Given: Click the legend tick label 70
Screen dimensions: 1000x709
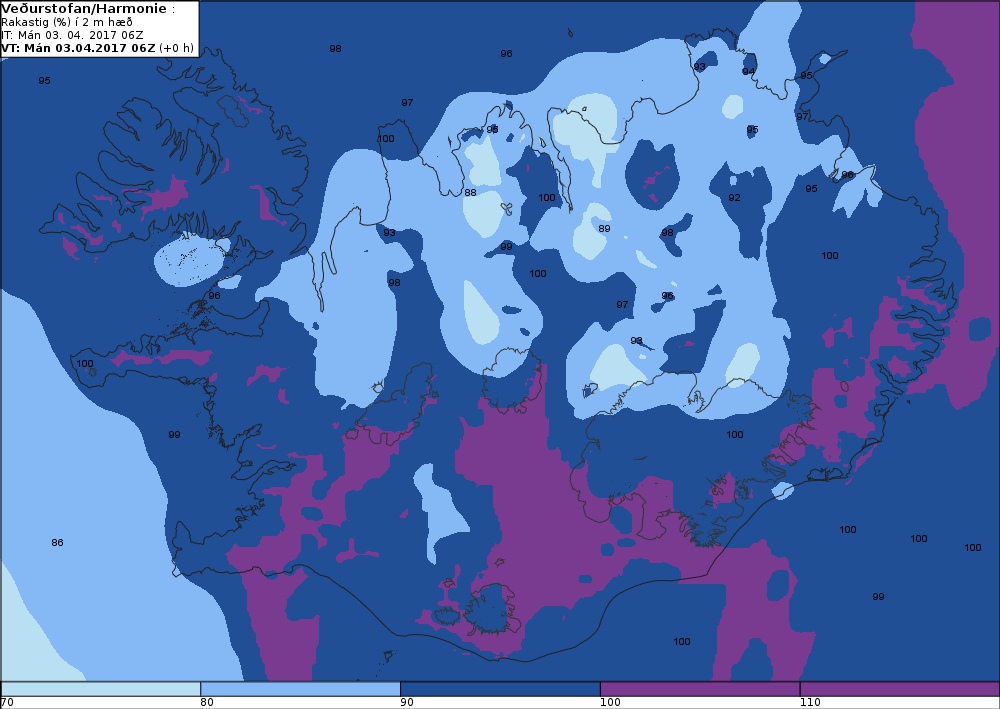Looking at the screenshot, I should pos(7,702).
